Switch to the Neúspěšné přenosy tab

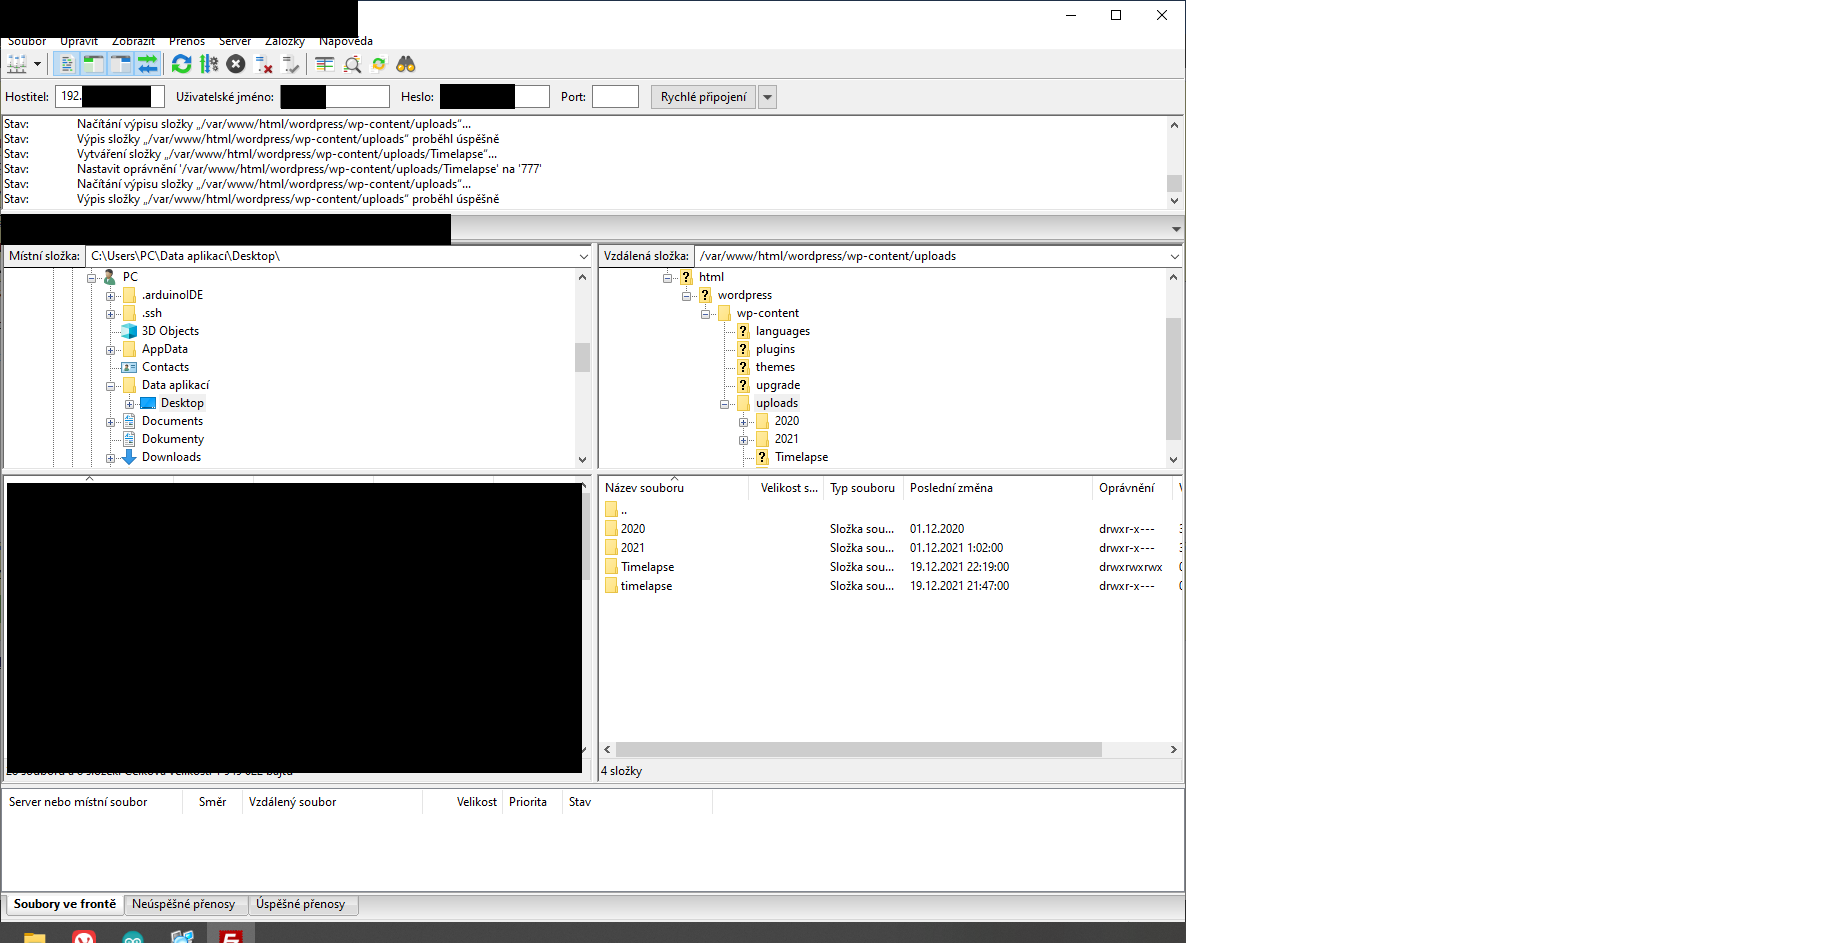click(x=184, y=904)
